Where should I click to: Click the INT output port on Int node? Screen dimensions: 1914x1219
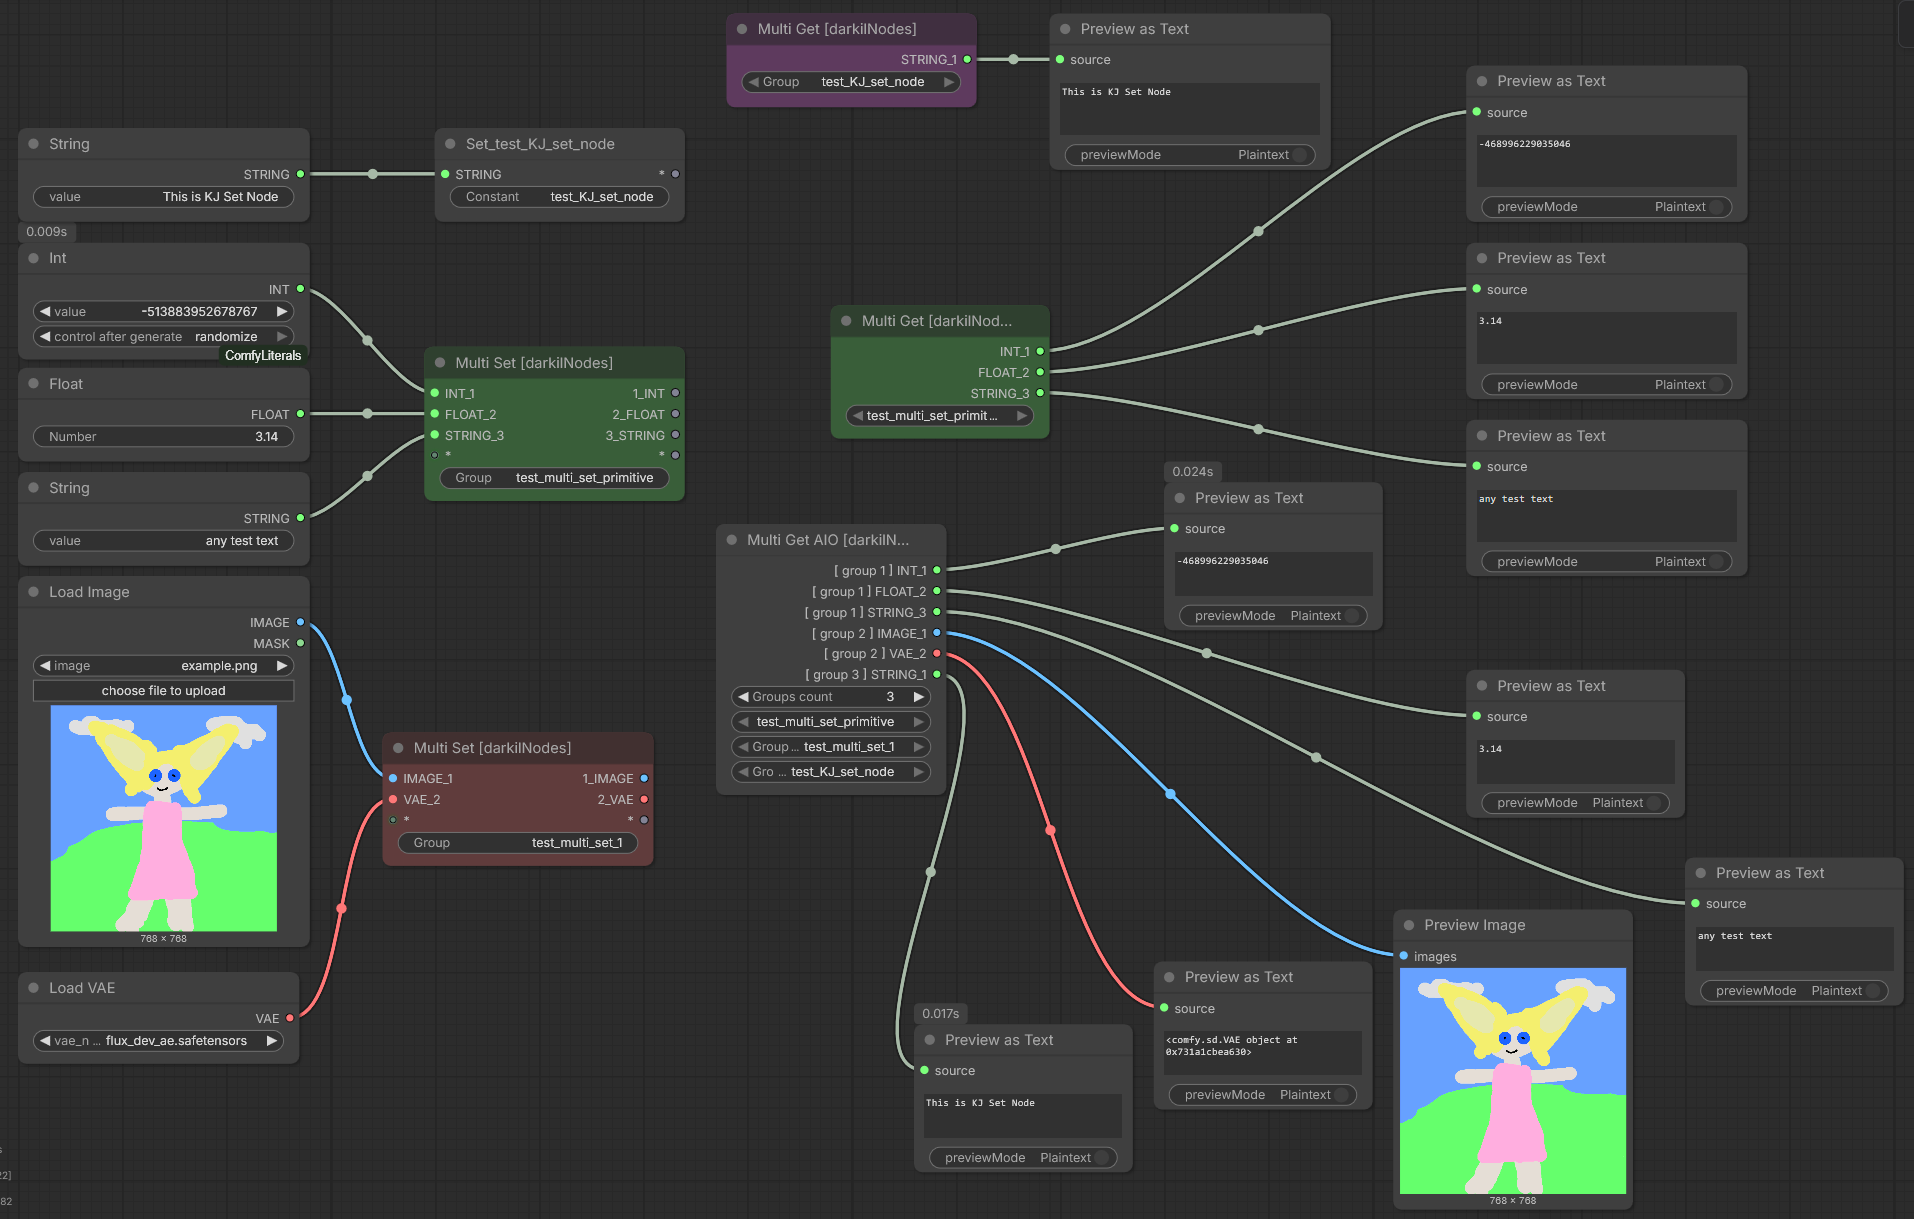[300, 289]
